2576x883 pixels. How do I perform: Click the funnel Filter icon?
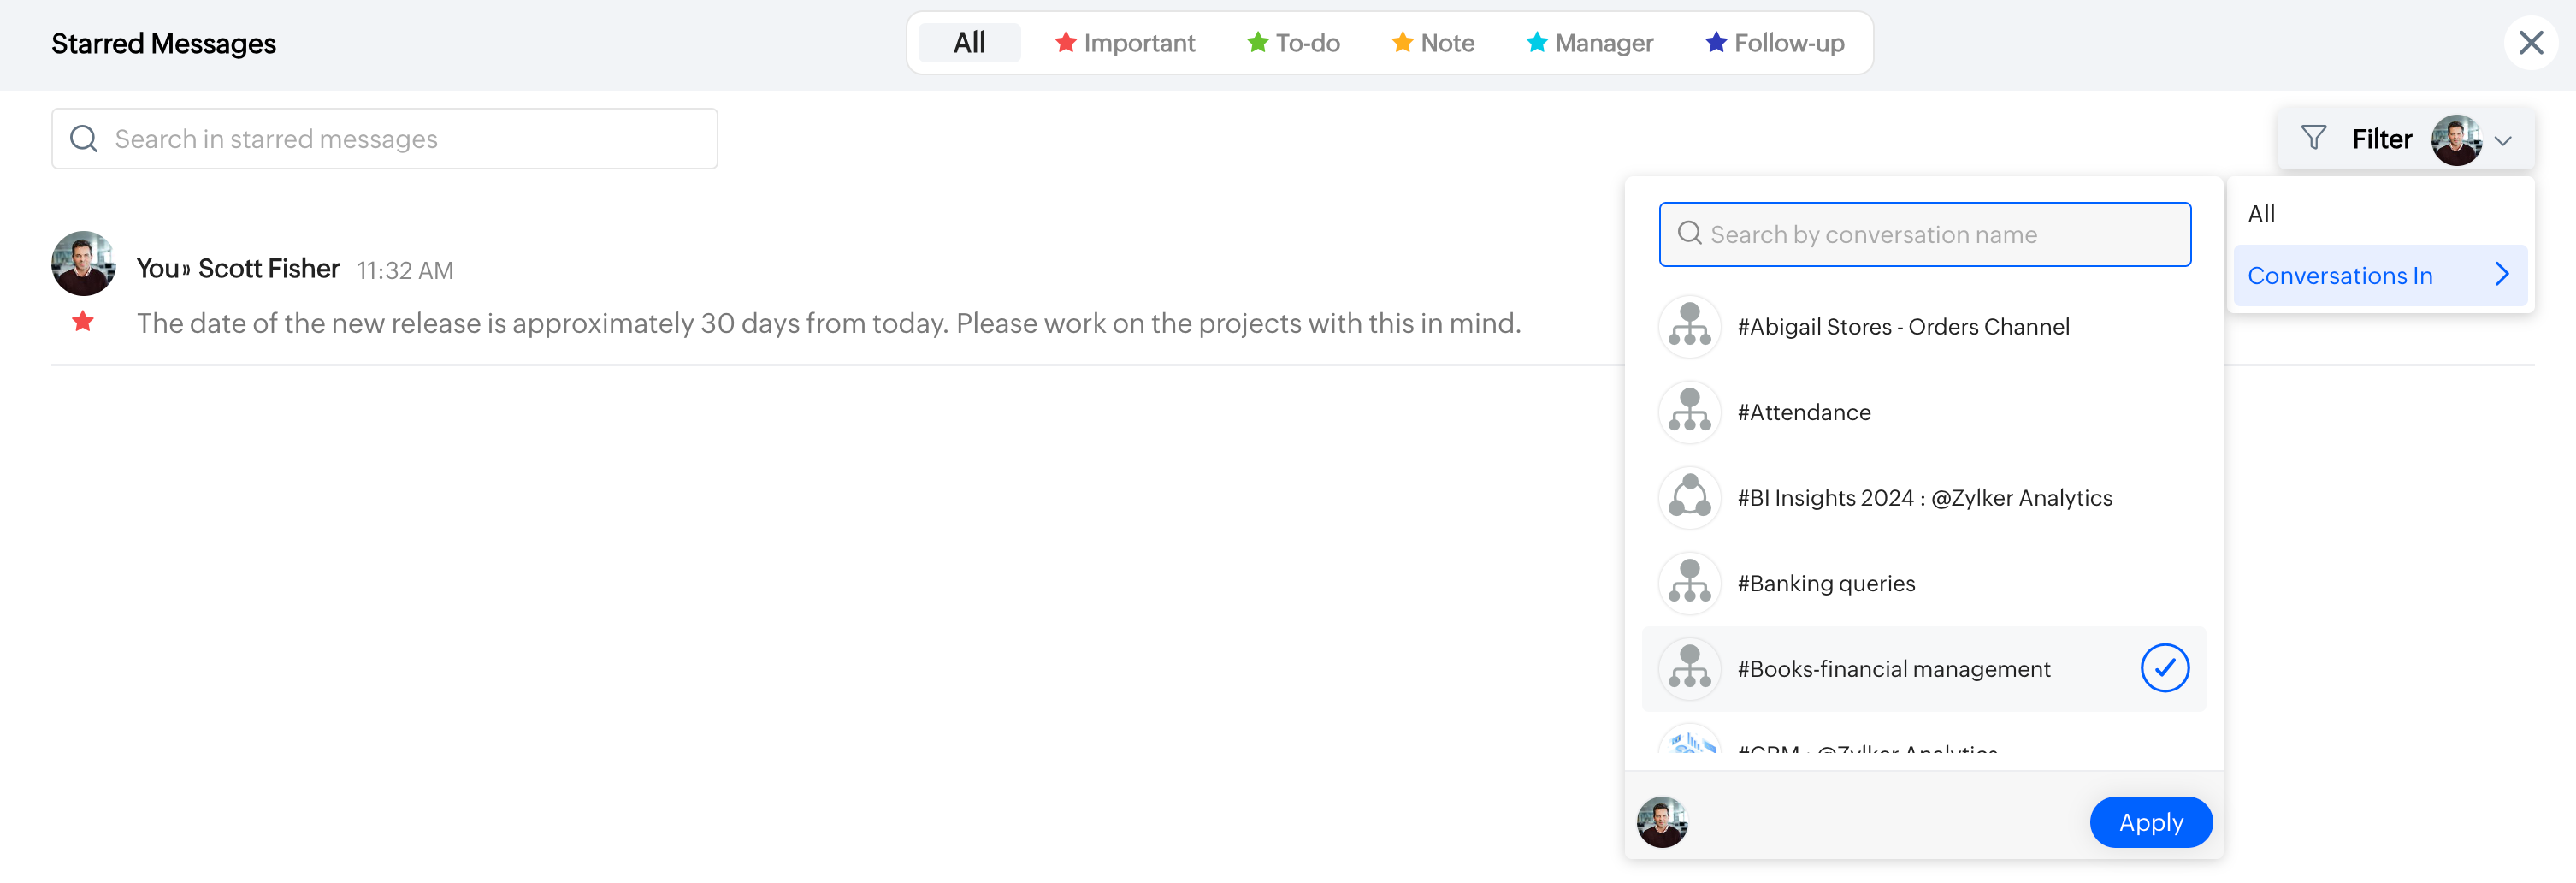[2313, 138]
